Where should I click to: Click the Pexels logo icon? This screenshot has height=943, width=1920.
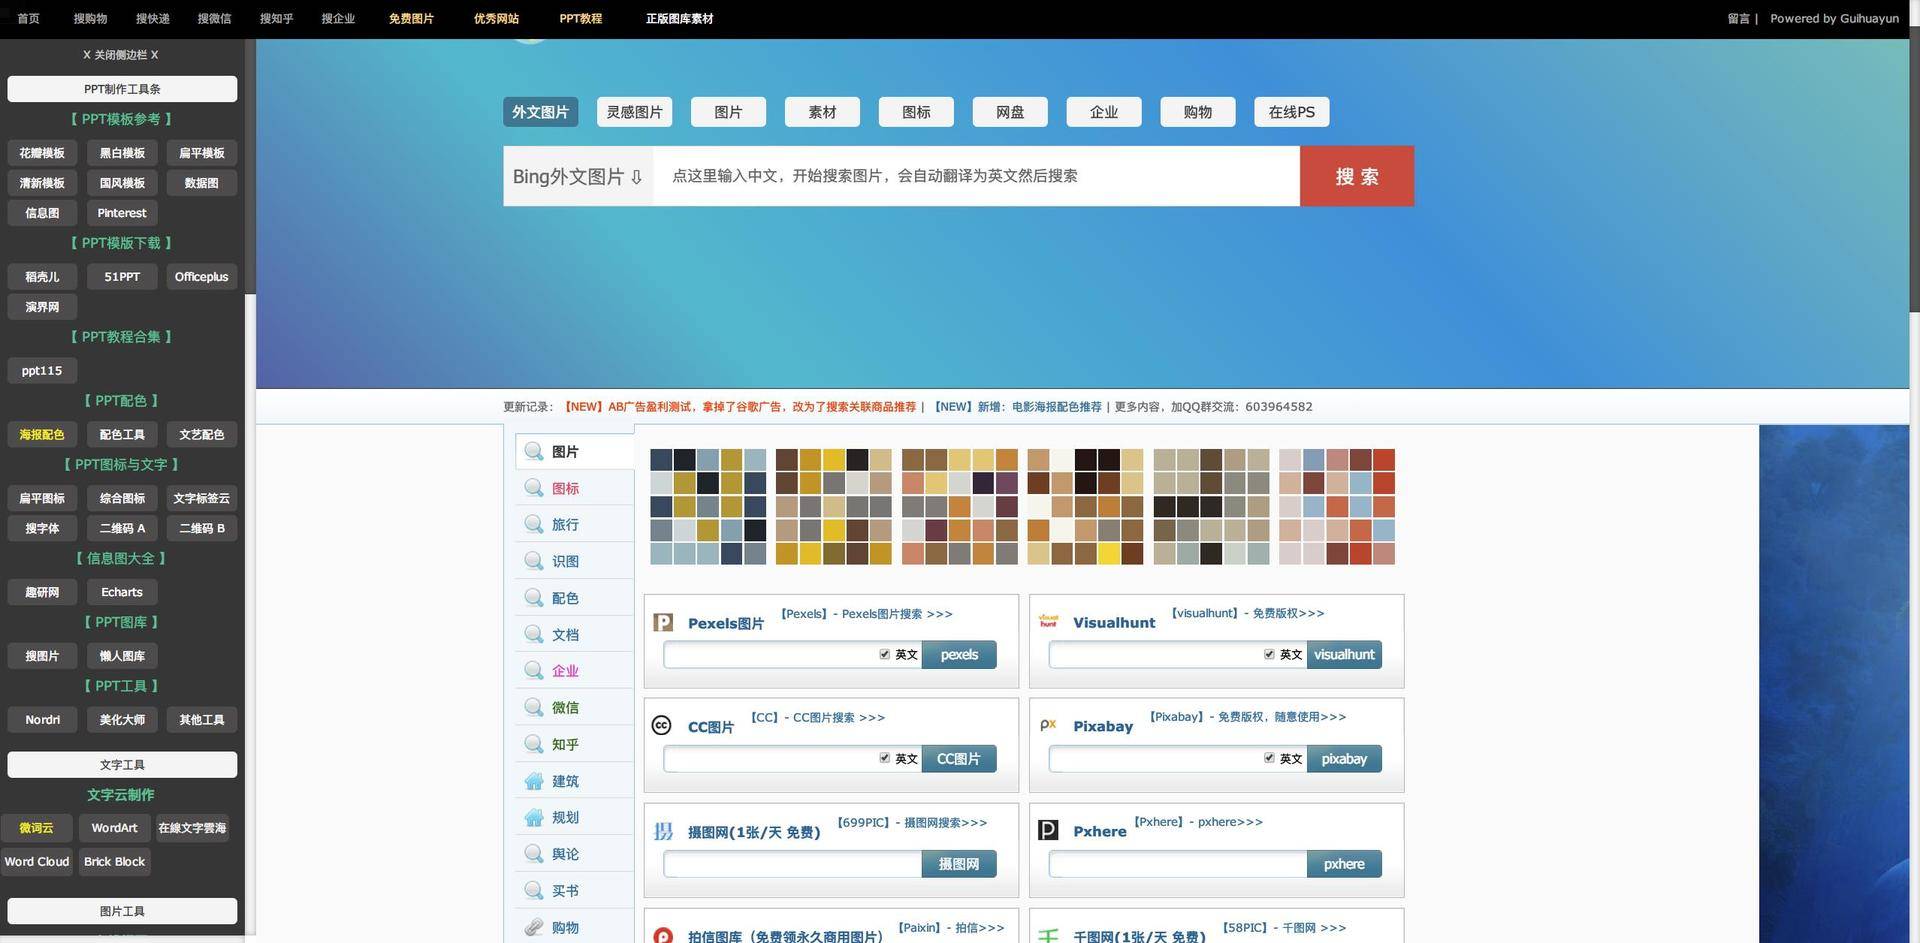tap(663, 622)
